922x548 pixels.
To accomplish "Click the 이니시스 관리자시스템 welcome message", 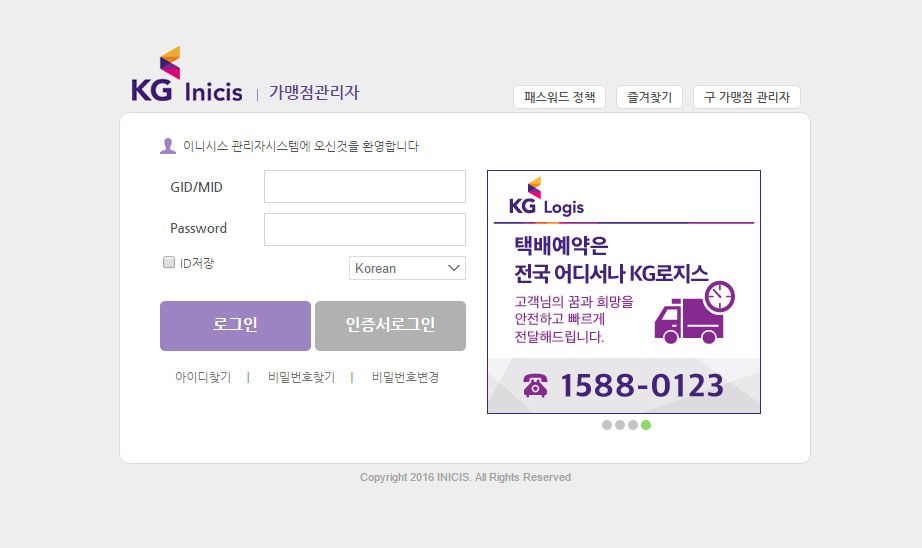I will (300, 146).
